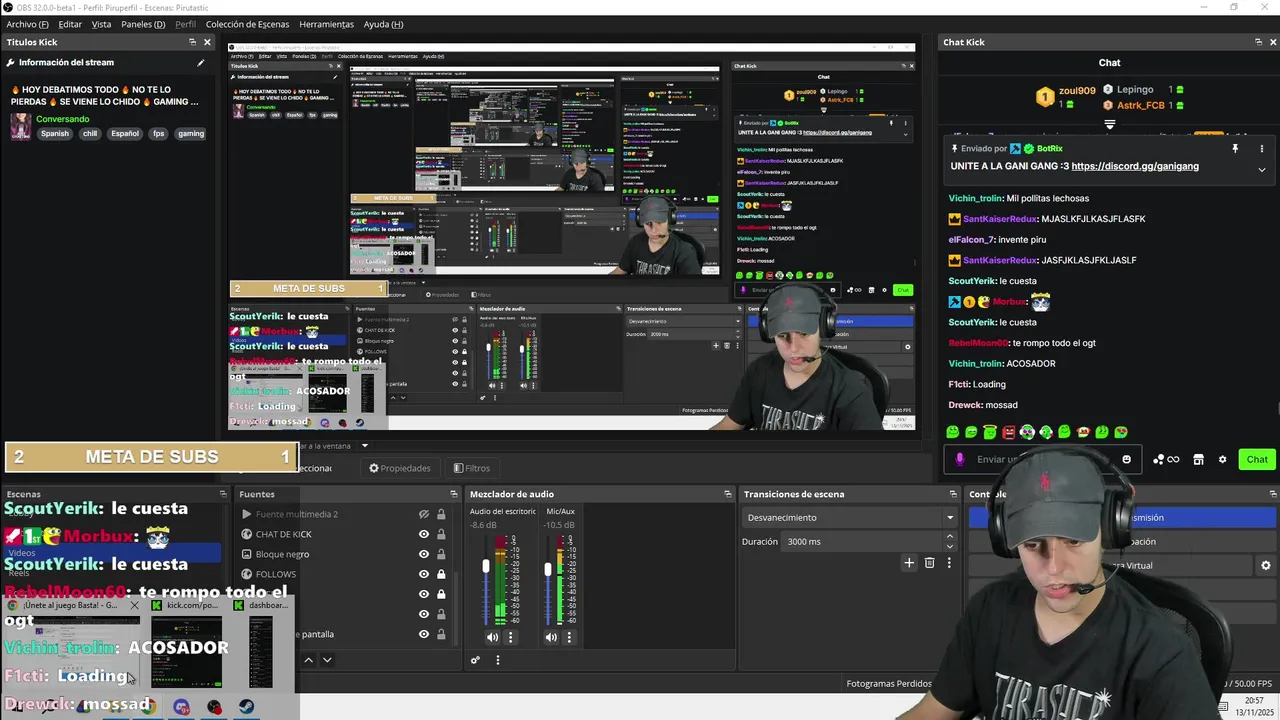Open the Editar menu
1280x720 pixels.
point(70,24)
